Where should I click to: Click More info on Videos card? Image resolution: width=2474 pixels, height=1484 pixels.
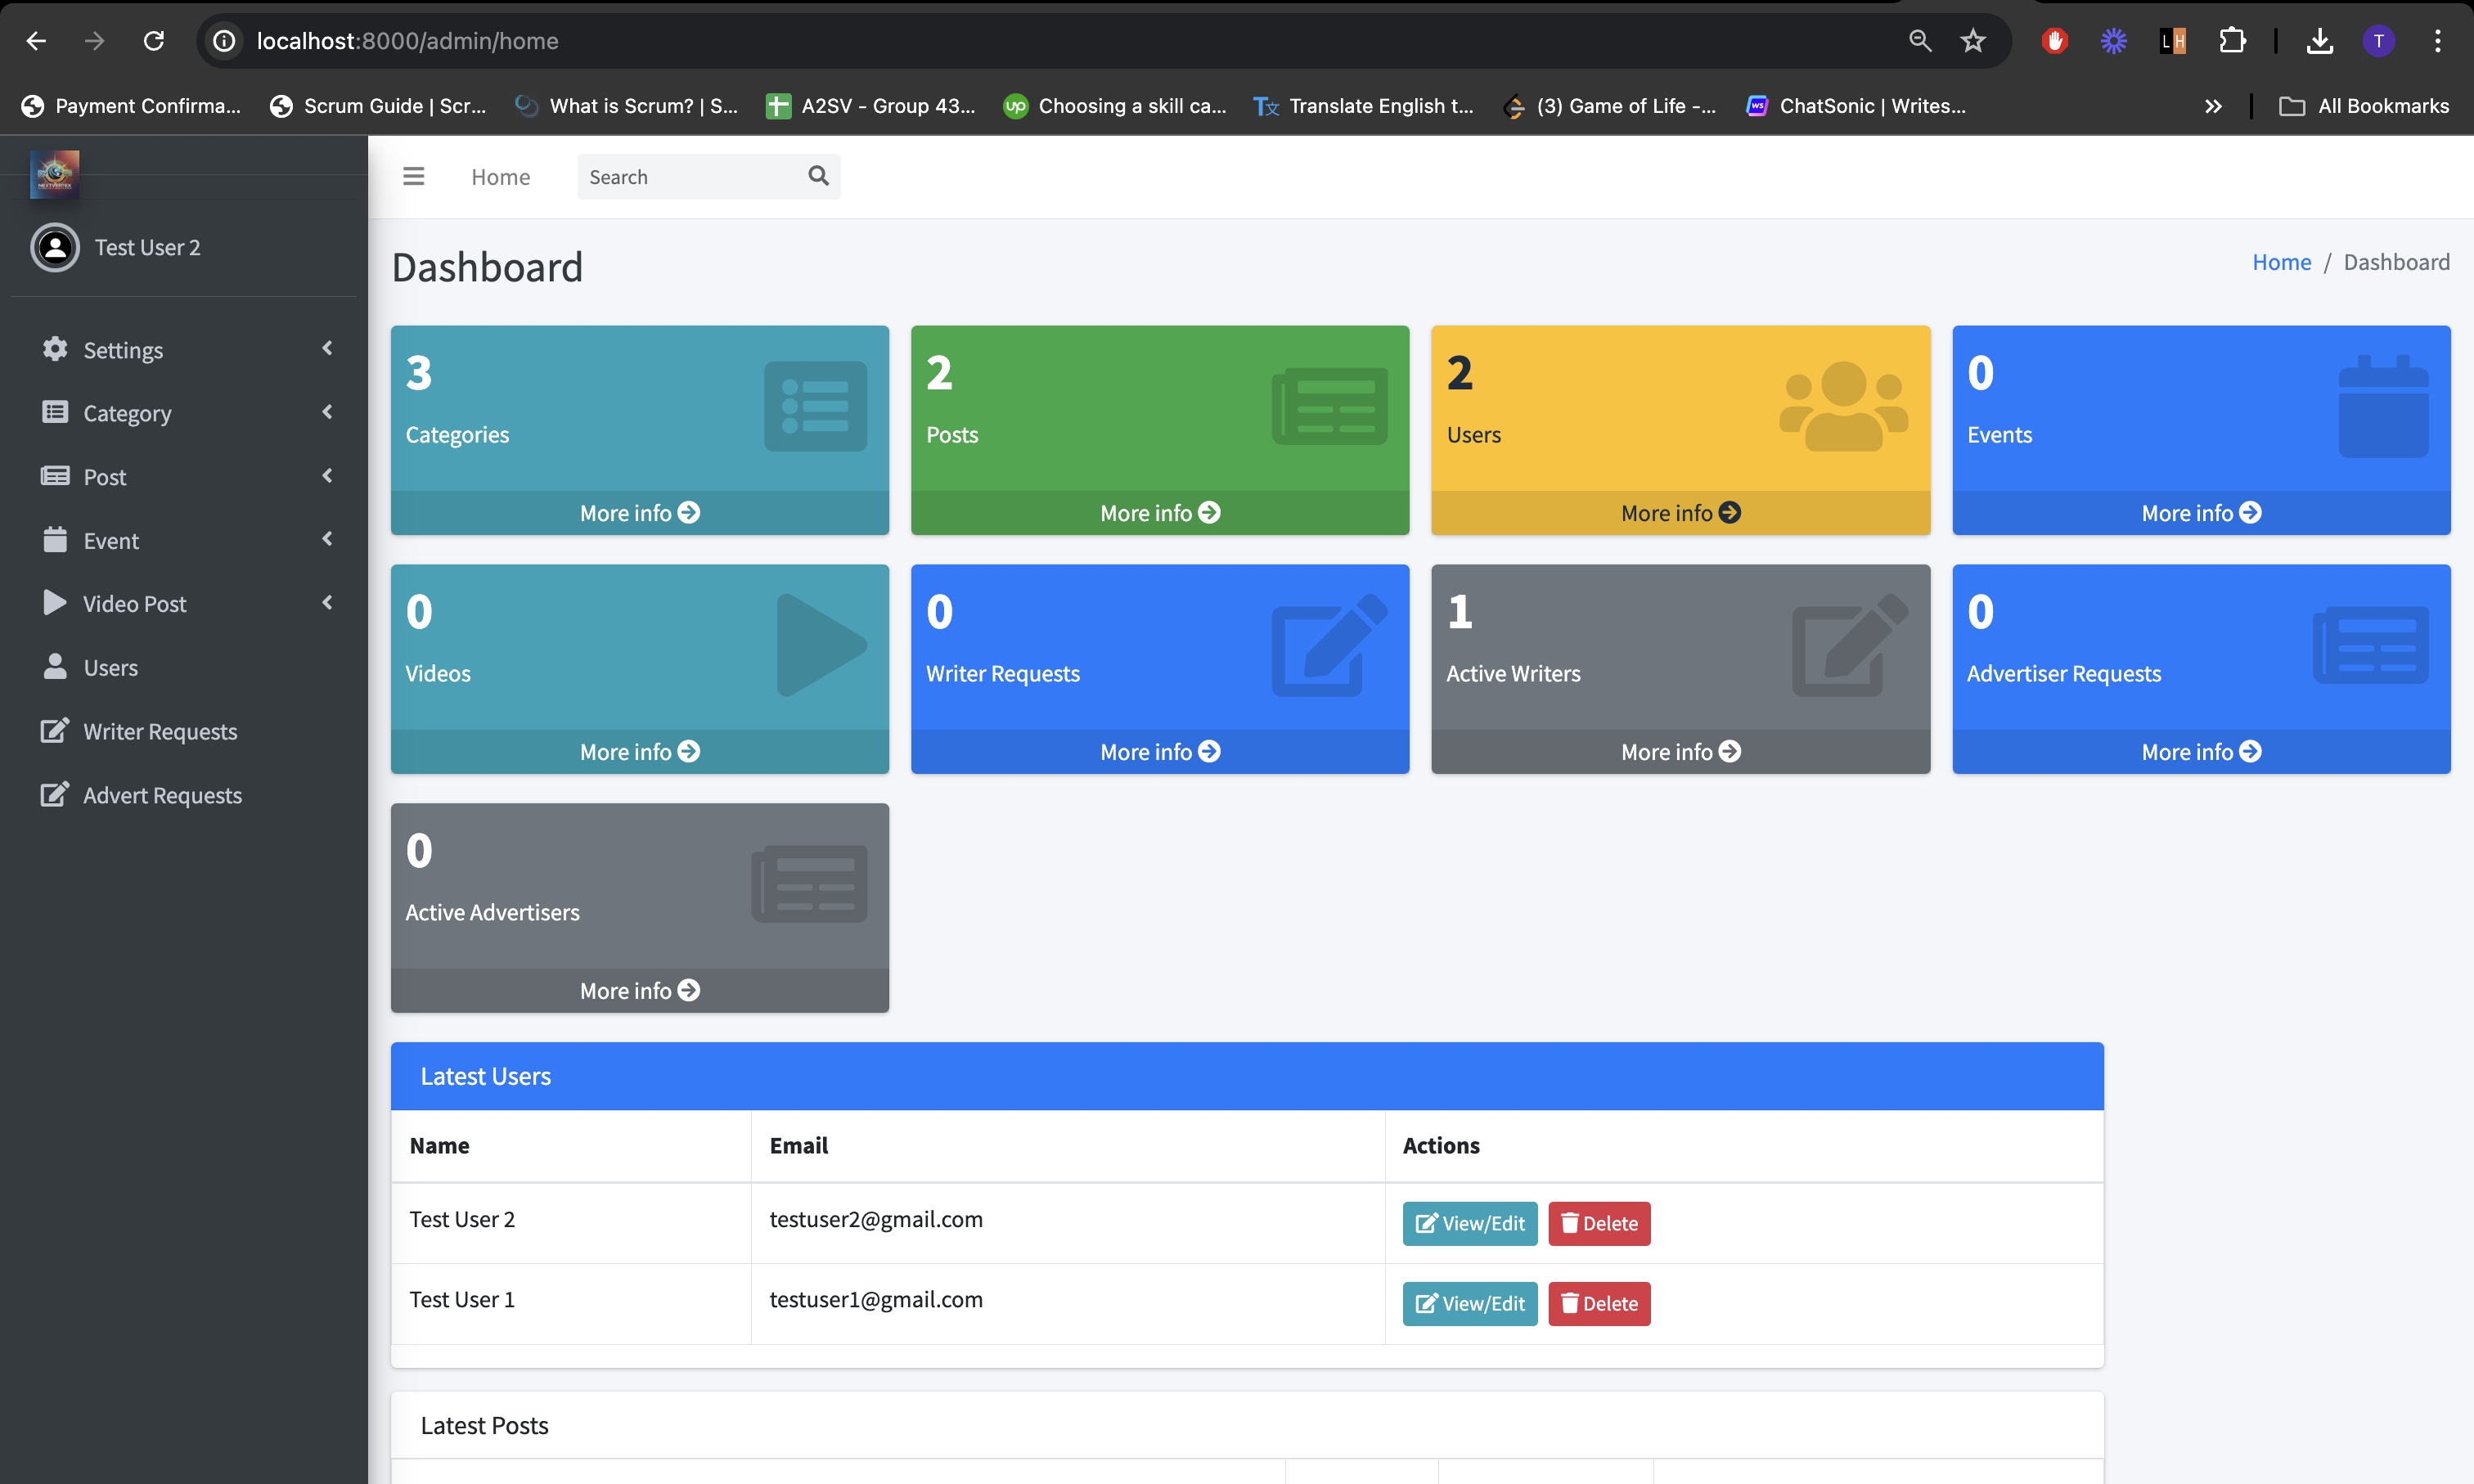coord(639,752)
